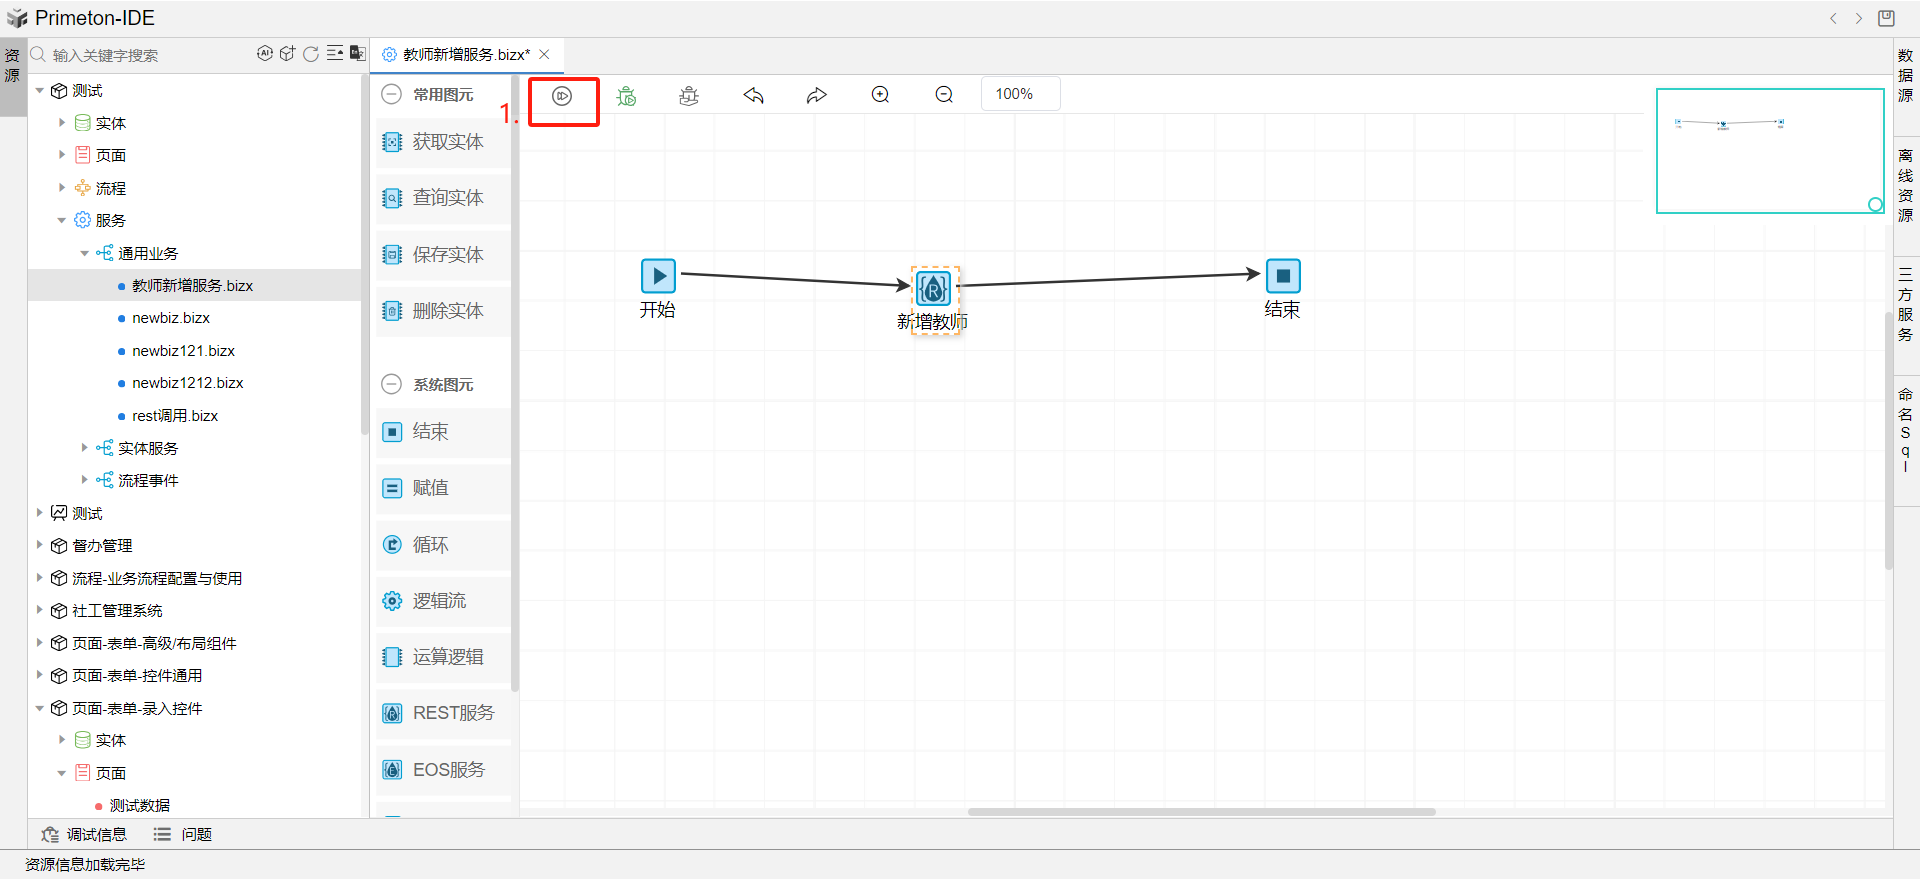The height and width of the screenshot is (880, 1920).
Task: Click the AI icon beside search box
Action: 265,54
